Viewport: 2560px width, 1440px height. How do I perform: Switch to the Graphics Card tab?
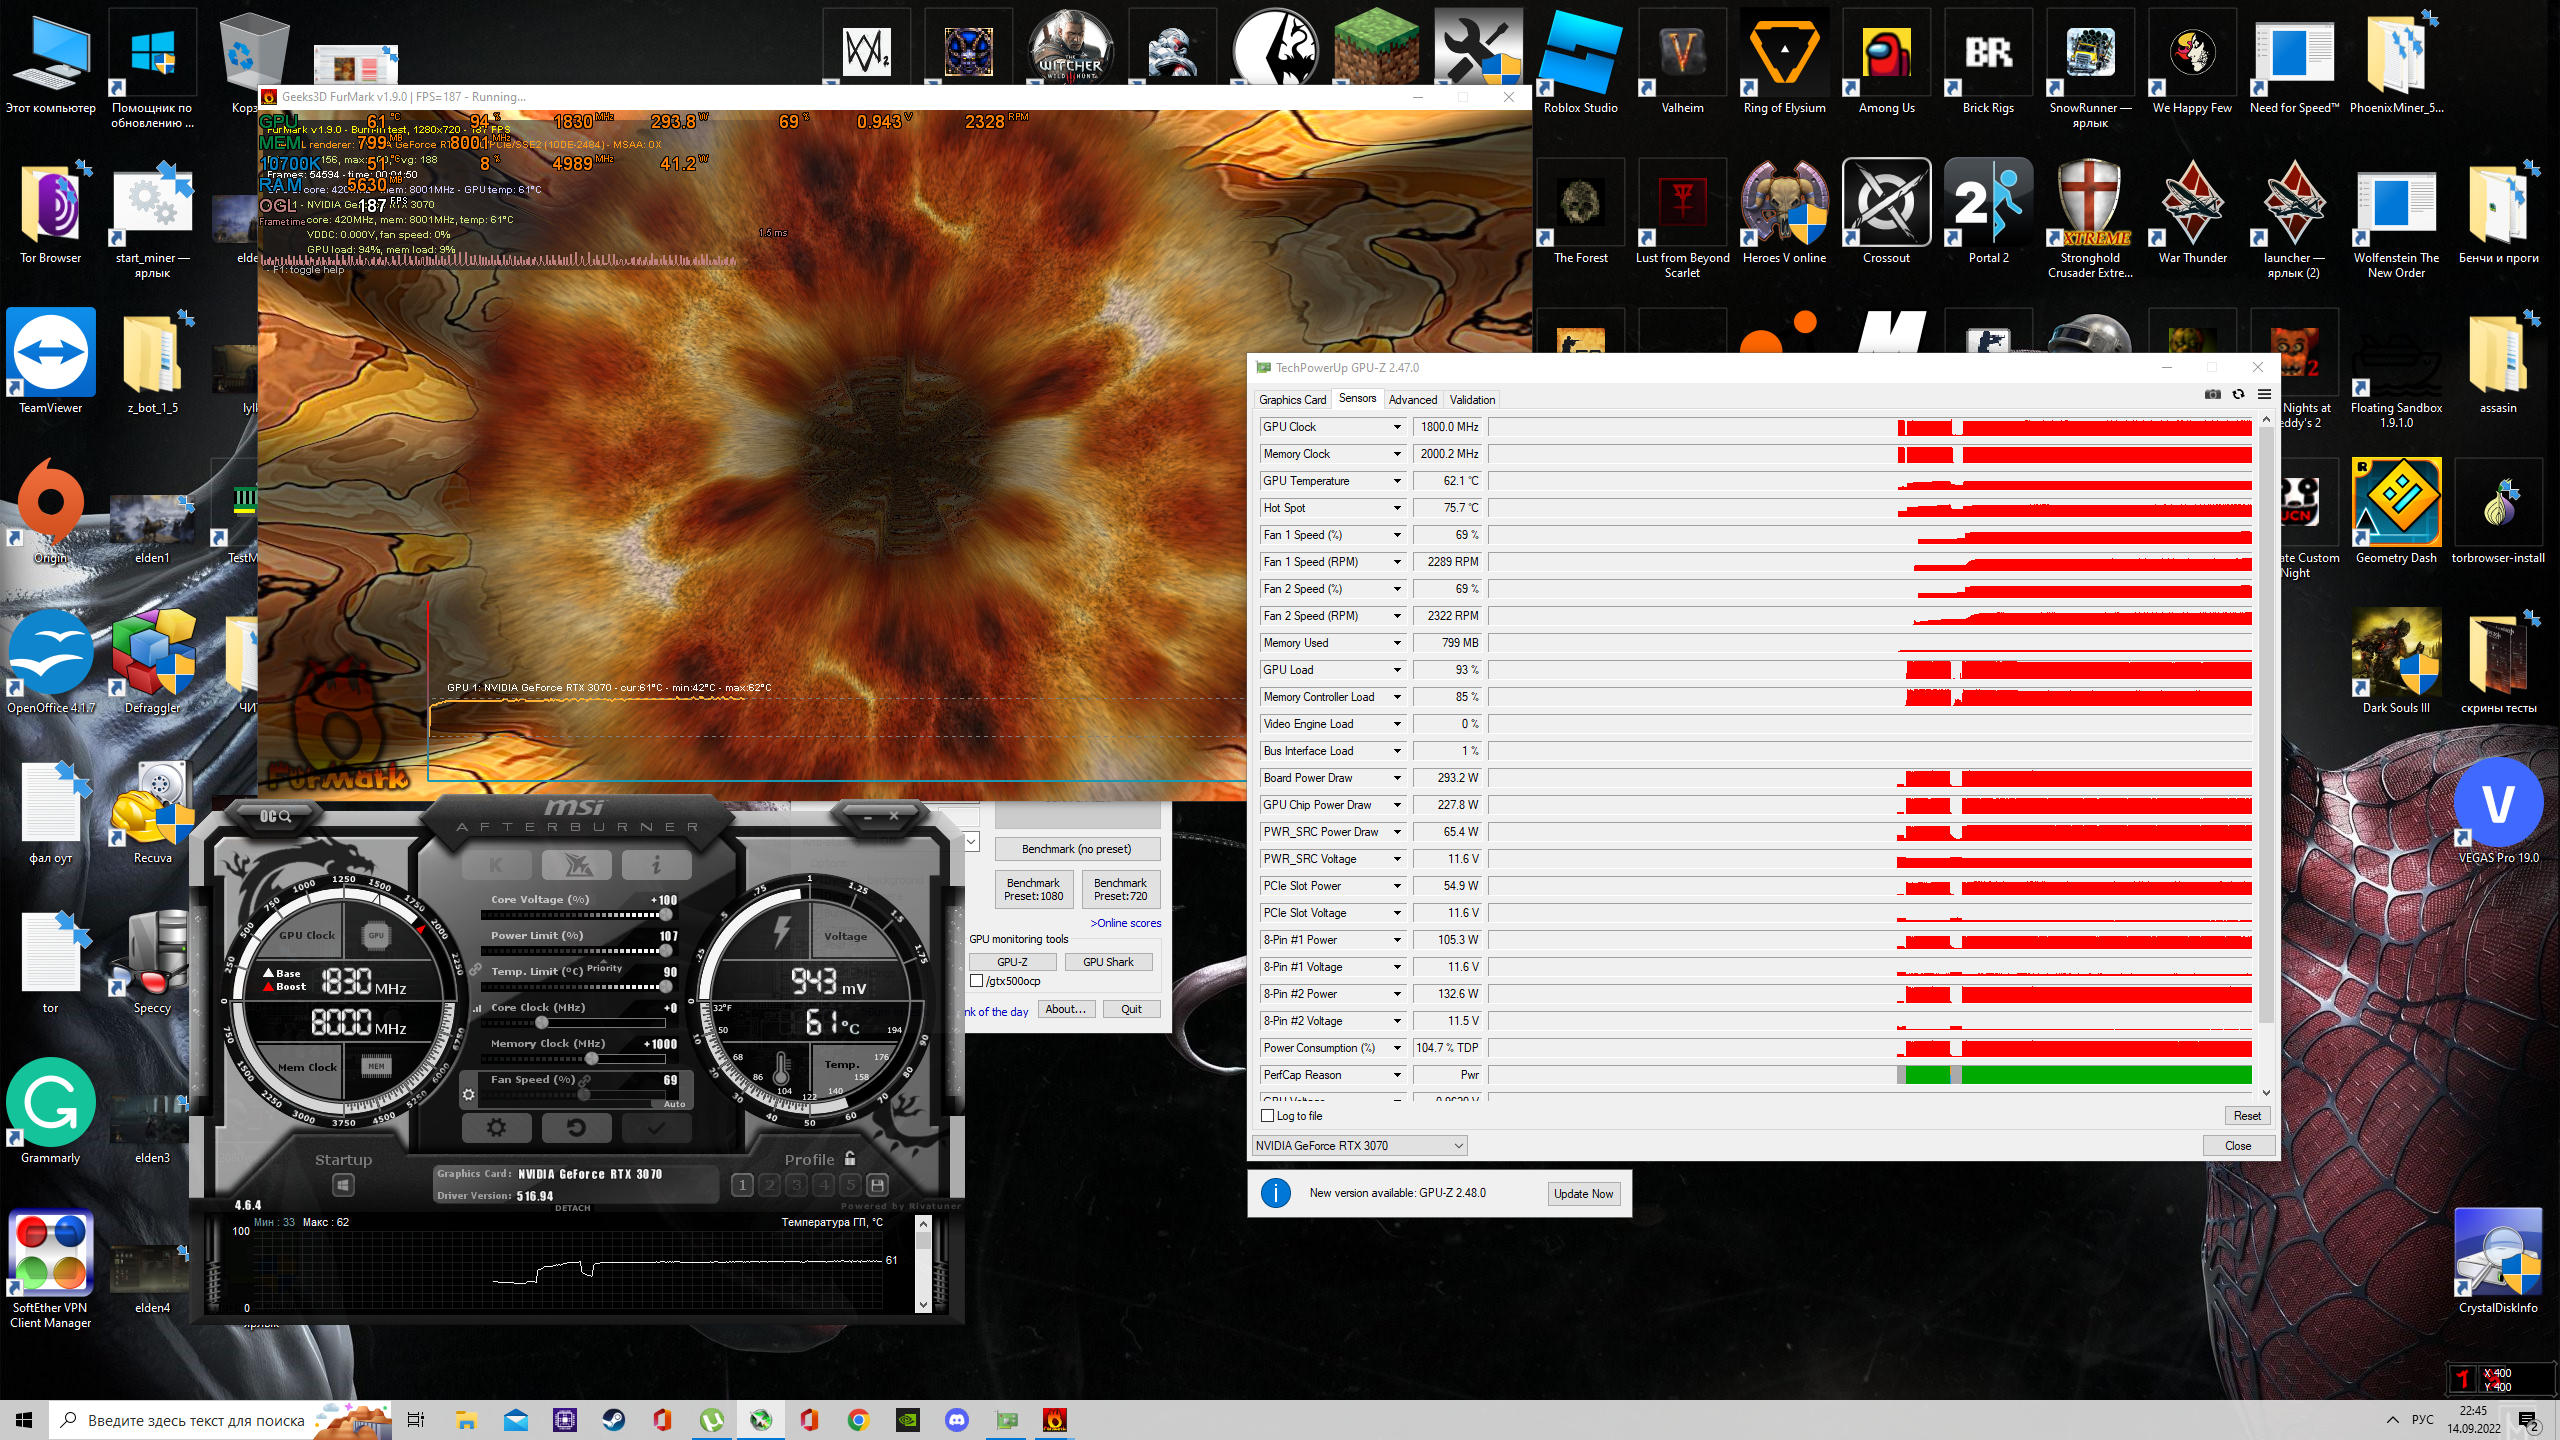(1292, 400)
